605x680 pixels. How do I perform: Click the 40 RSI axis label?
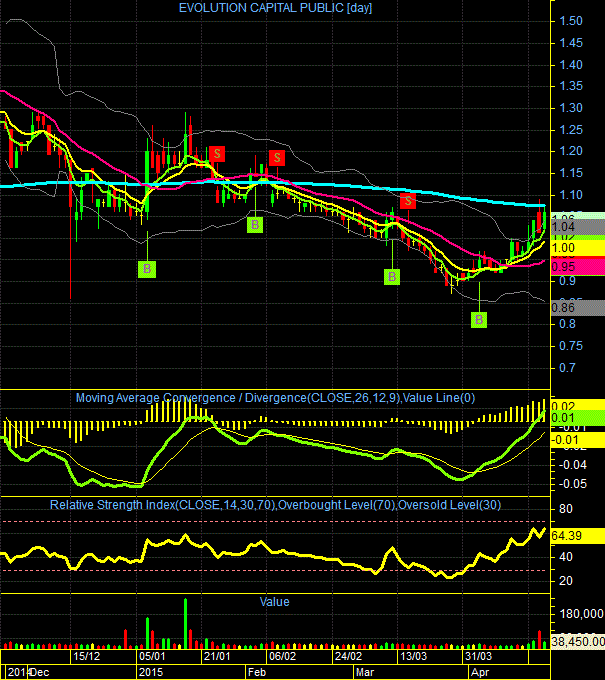(566, 557)
